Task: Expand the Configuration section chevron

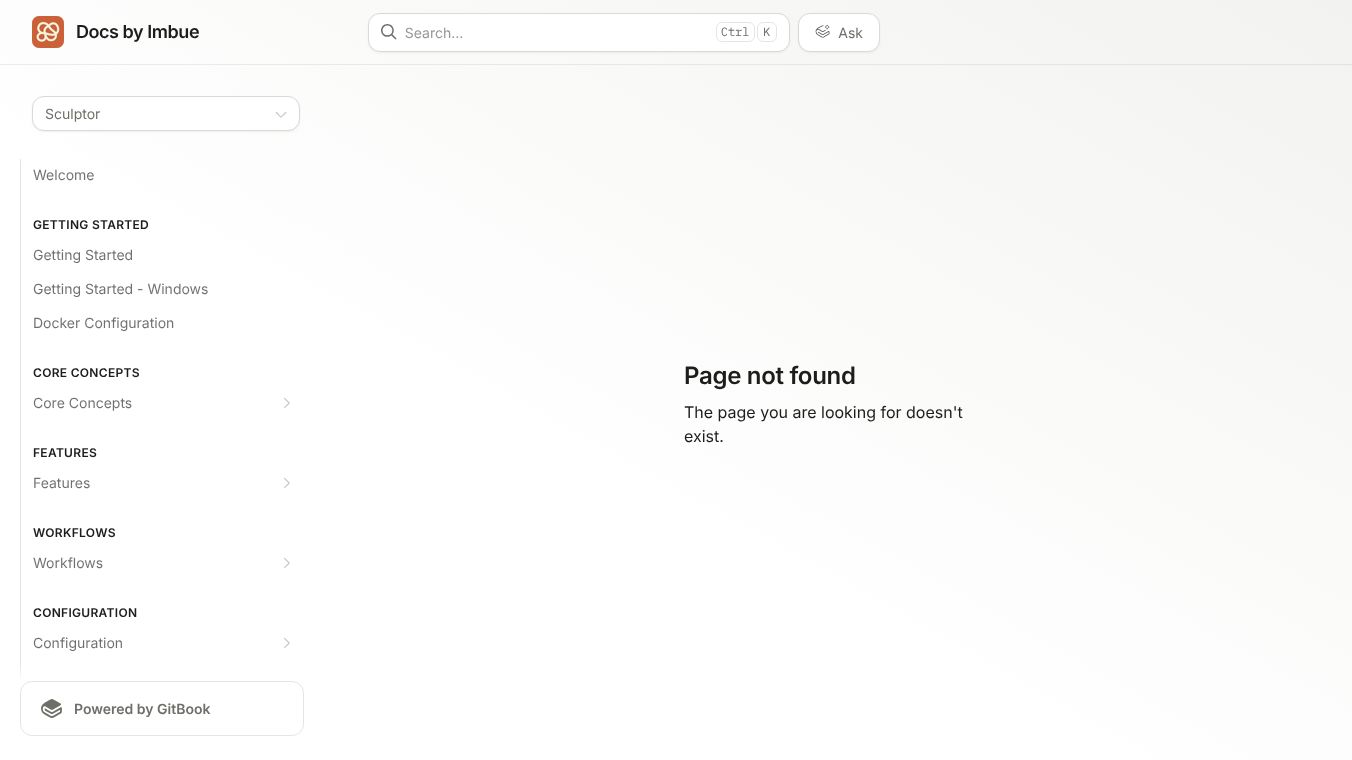Action: click(286, 643)
